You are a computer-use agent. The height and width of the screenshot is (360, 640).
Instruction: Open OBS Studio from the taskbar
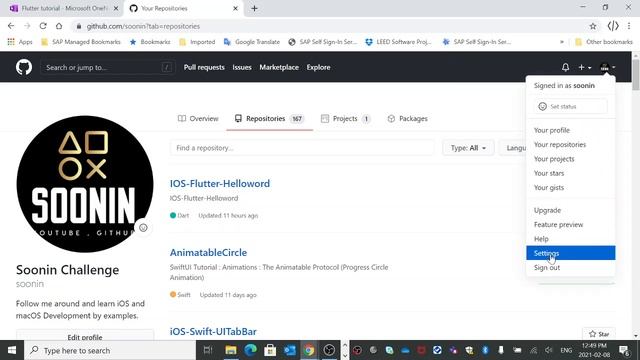329,350
